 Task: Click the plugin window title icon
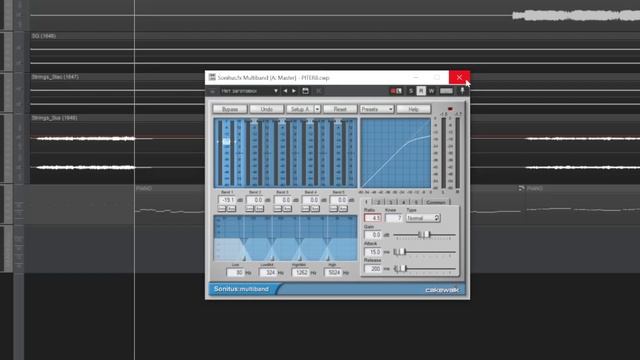[x=212, y=77]
